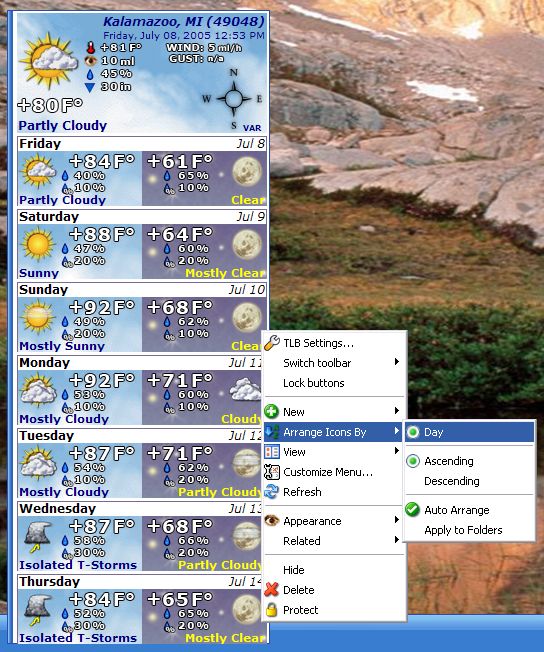Toggle Apply to Folders option
The height and width of the screenshot is (652, 544).
pyautogui.click(x=470, y=530)
